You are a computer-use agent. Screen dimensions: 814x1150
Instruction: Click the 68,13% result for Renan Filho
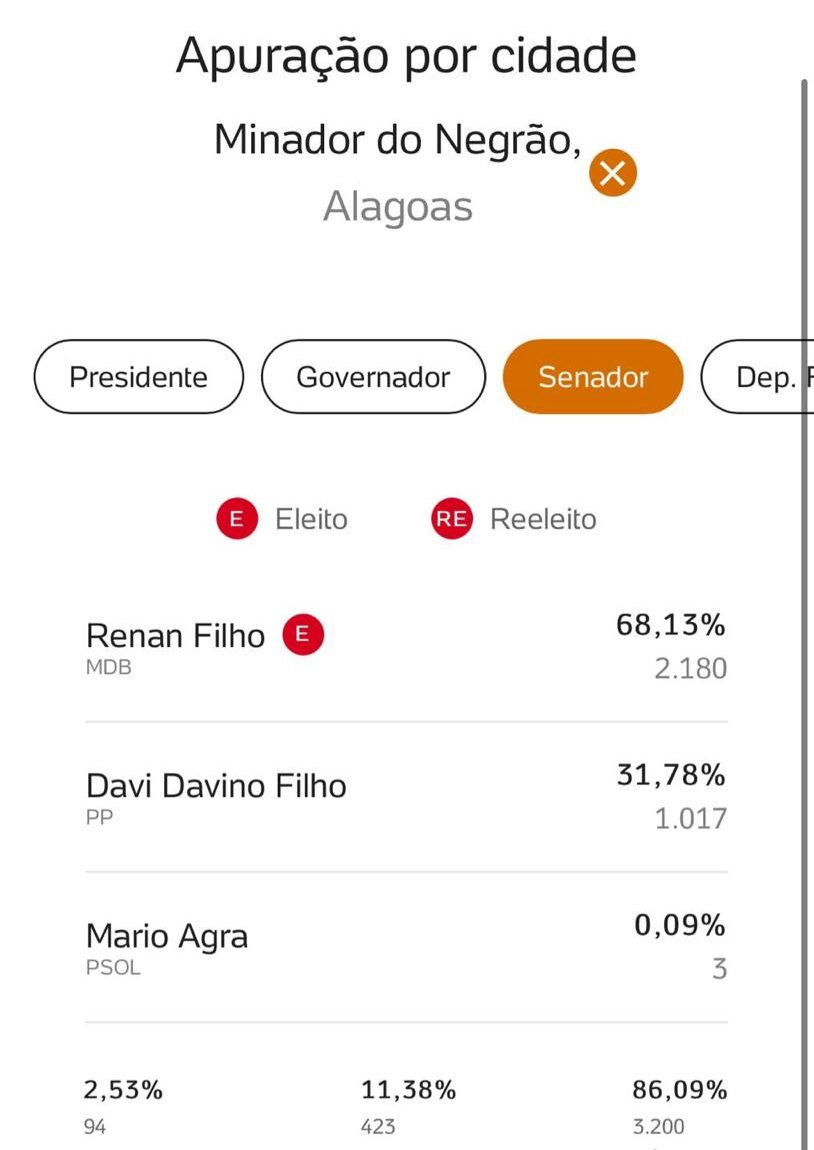[x=670, y=626]
